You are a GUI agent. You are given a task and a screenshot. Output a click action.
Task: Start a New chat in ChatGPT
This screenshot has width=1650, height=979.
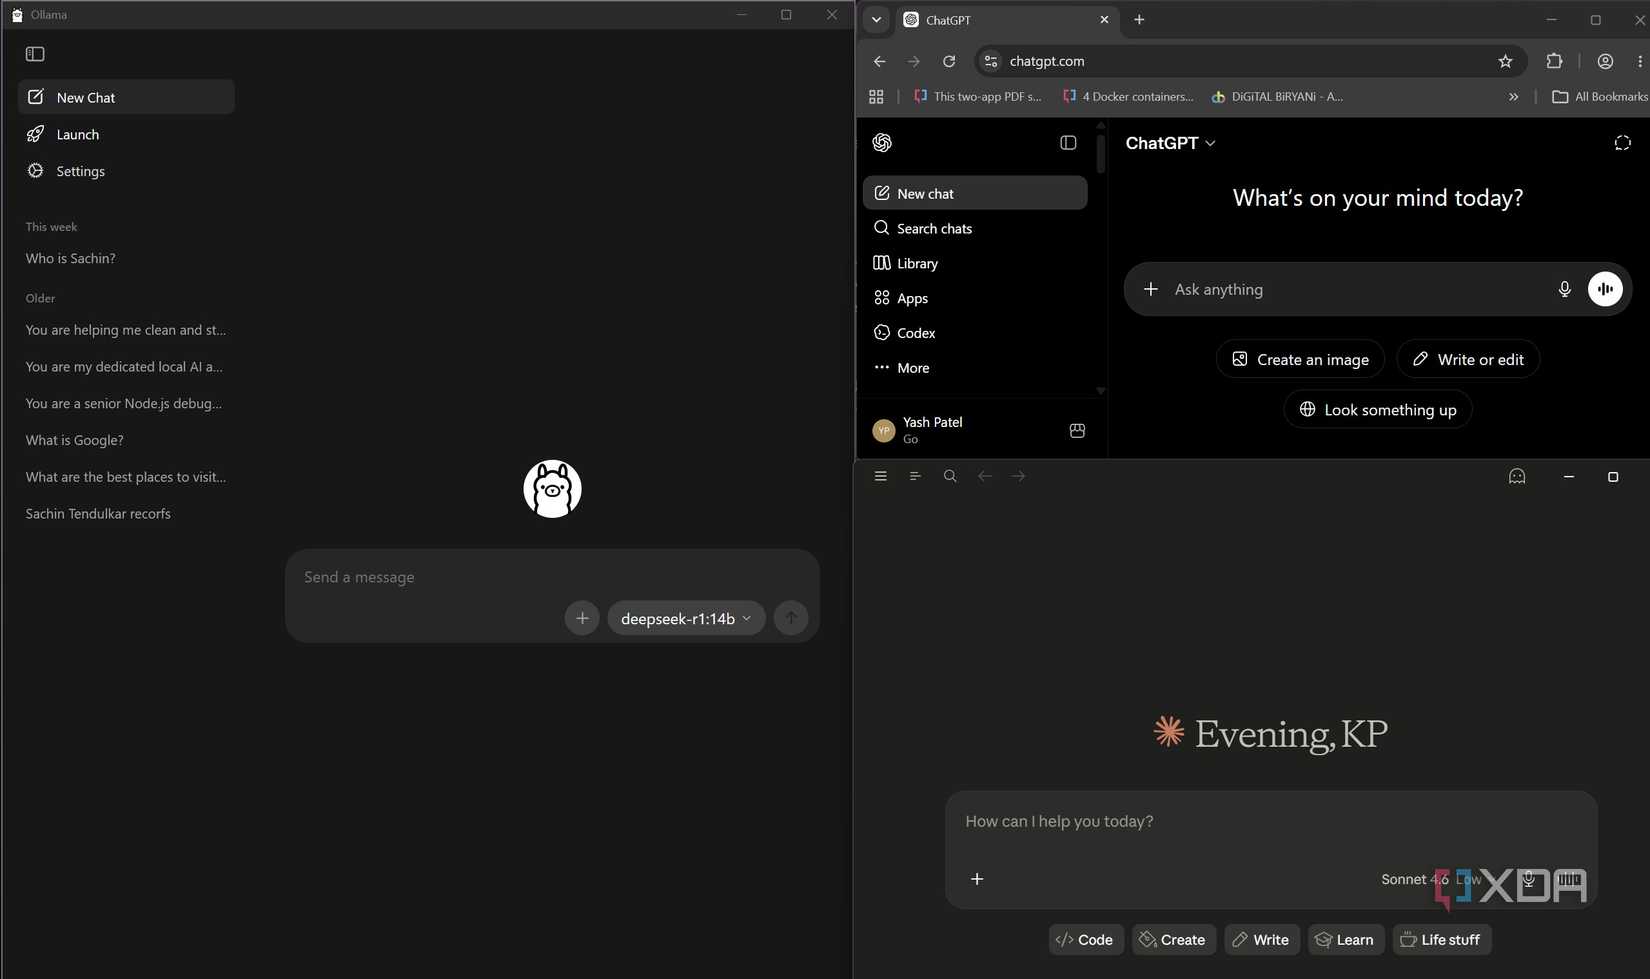tap(975, 193)
